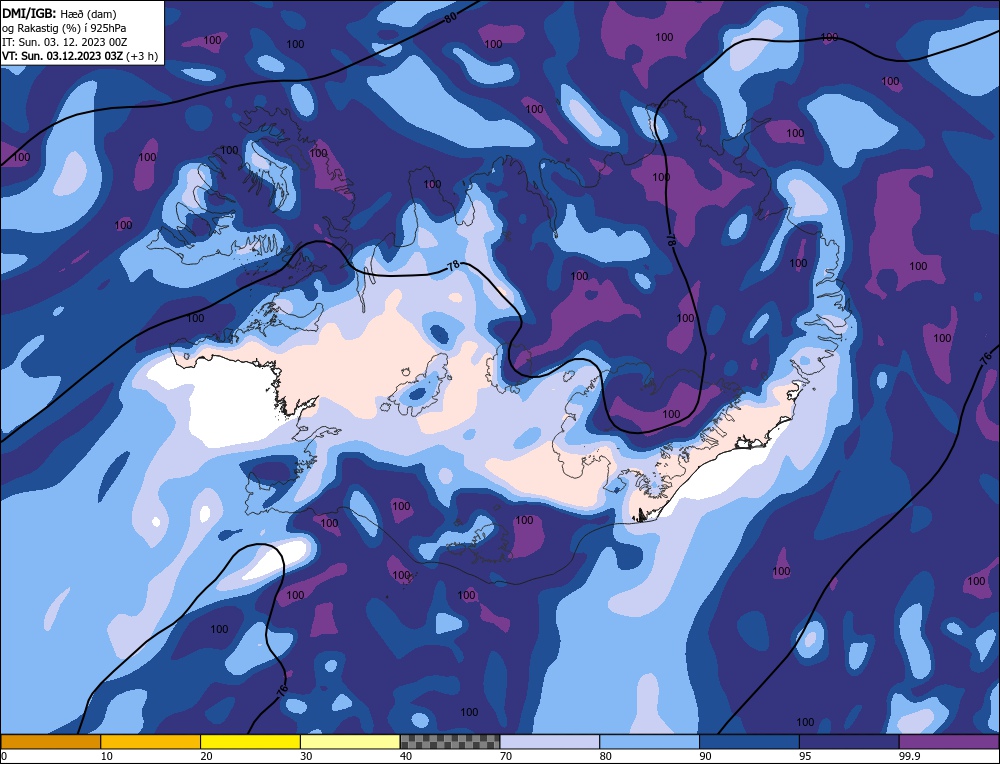Click the legend value "10"
Screen dimensions: 1000x764
(106, 756)
